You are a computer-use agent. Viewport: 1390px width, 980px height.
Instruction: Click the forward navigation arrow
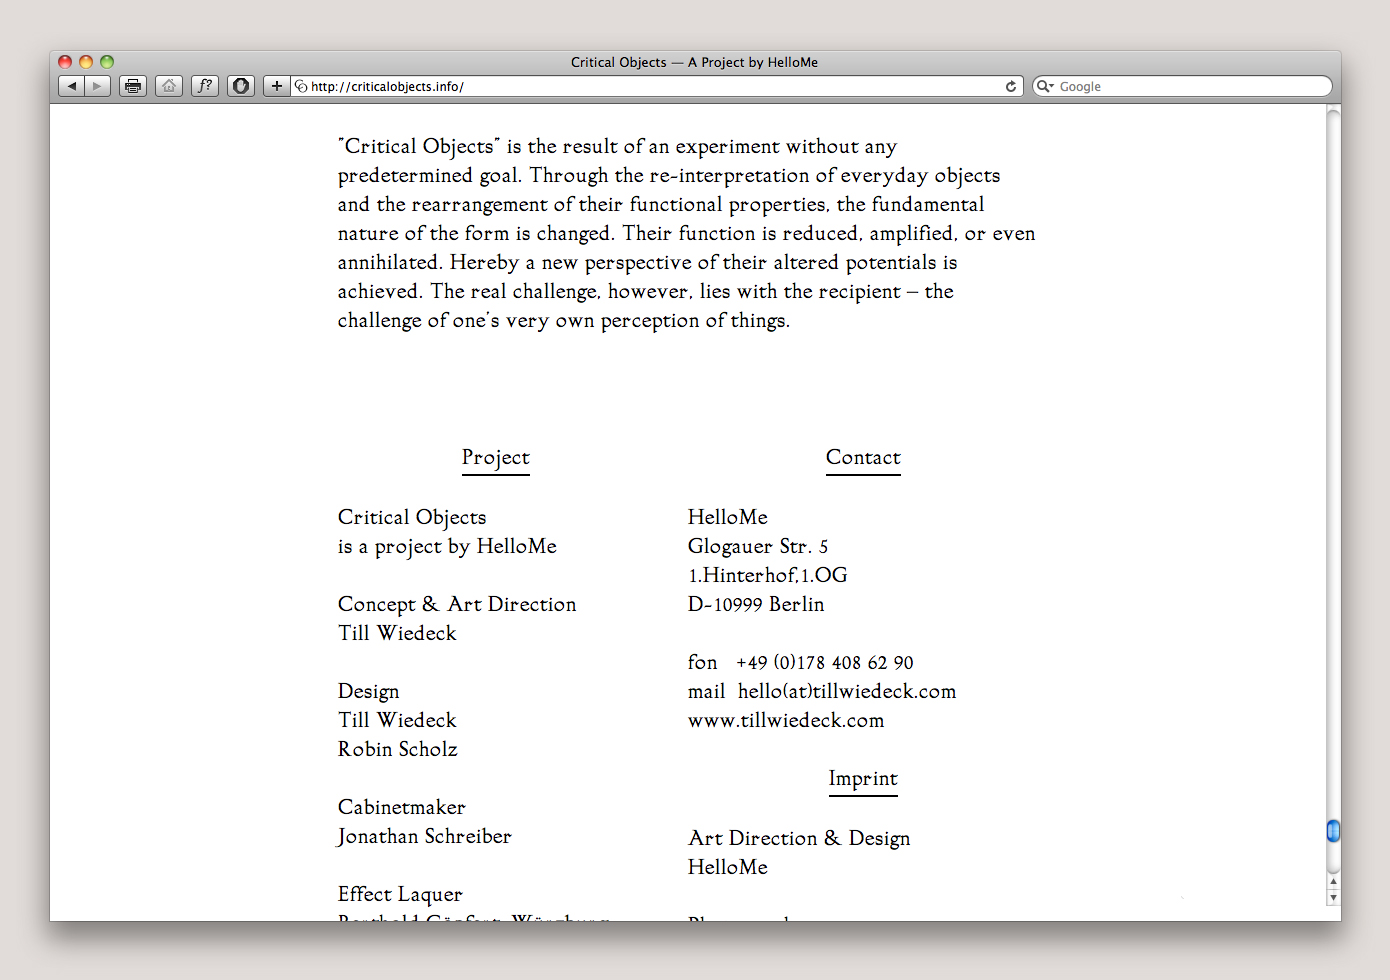point(97,86)
